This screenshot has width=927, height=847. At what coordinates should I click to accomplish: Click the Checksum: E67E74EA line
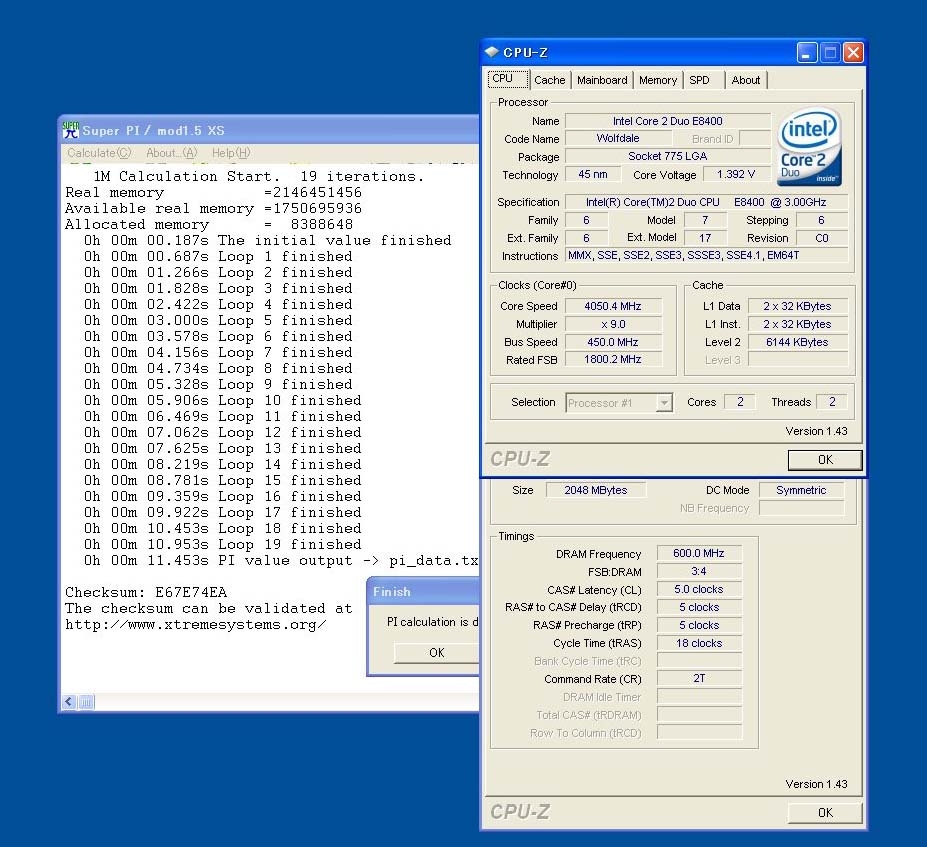click(146, 592)
